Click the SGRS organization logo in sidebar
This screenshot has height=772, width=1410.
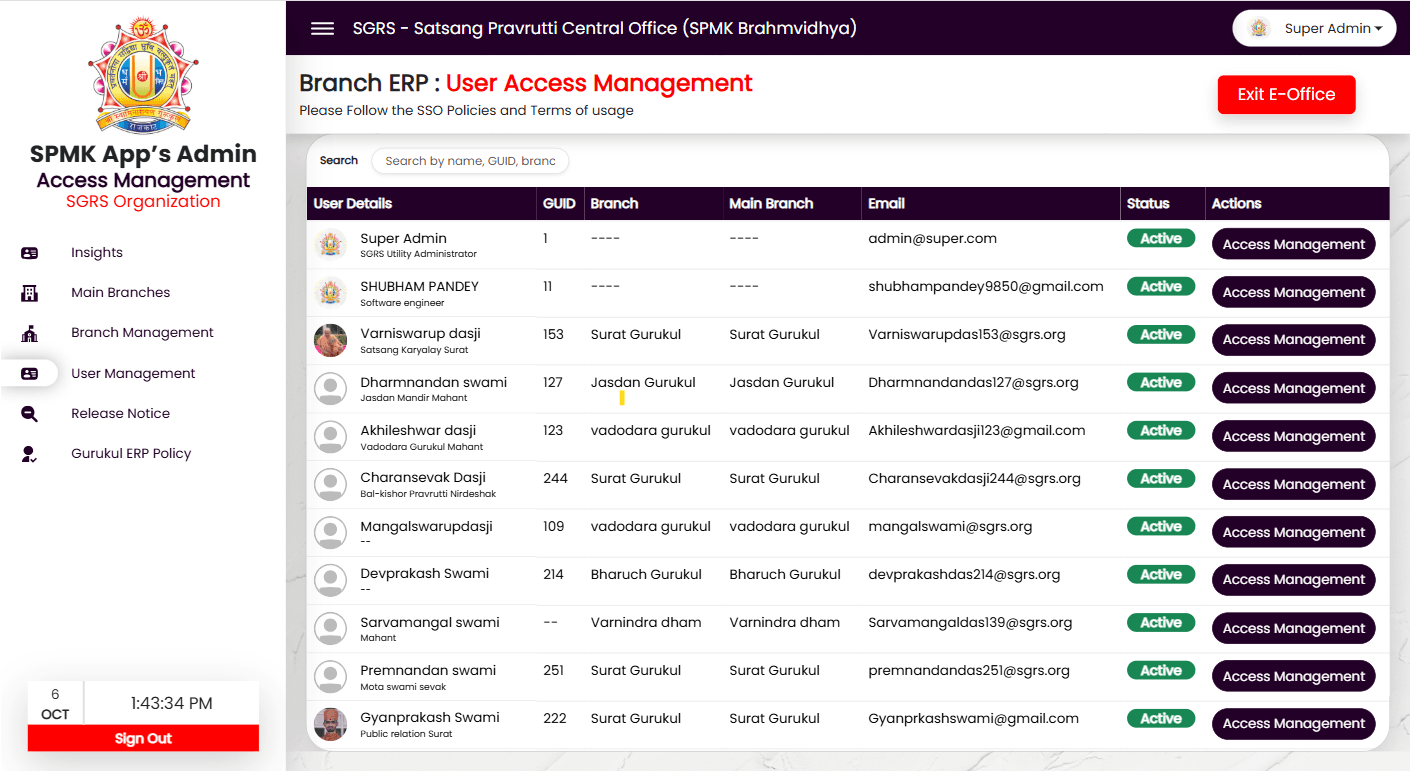point(143,75)
